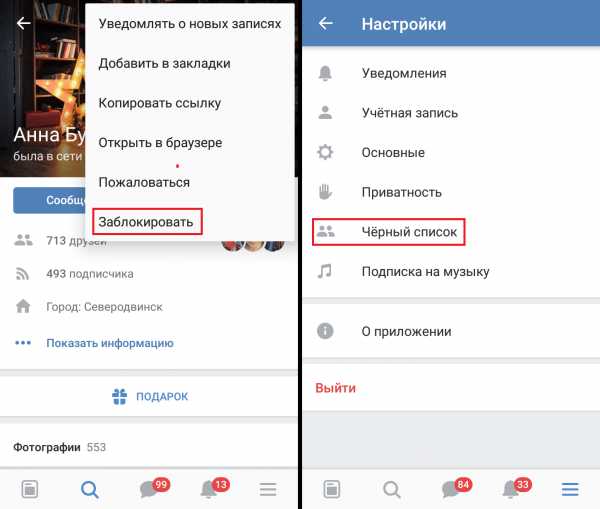Tap the search magnifier in left bottom bar
The image size is (600, 509).
tap(90, 489)
